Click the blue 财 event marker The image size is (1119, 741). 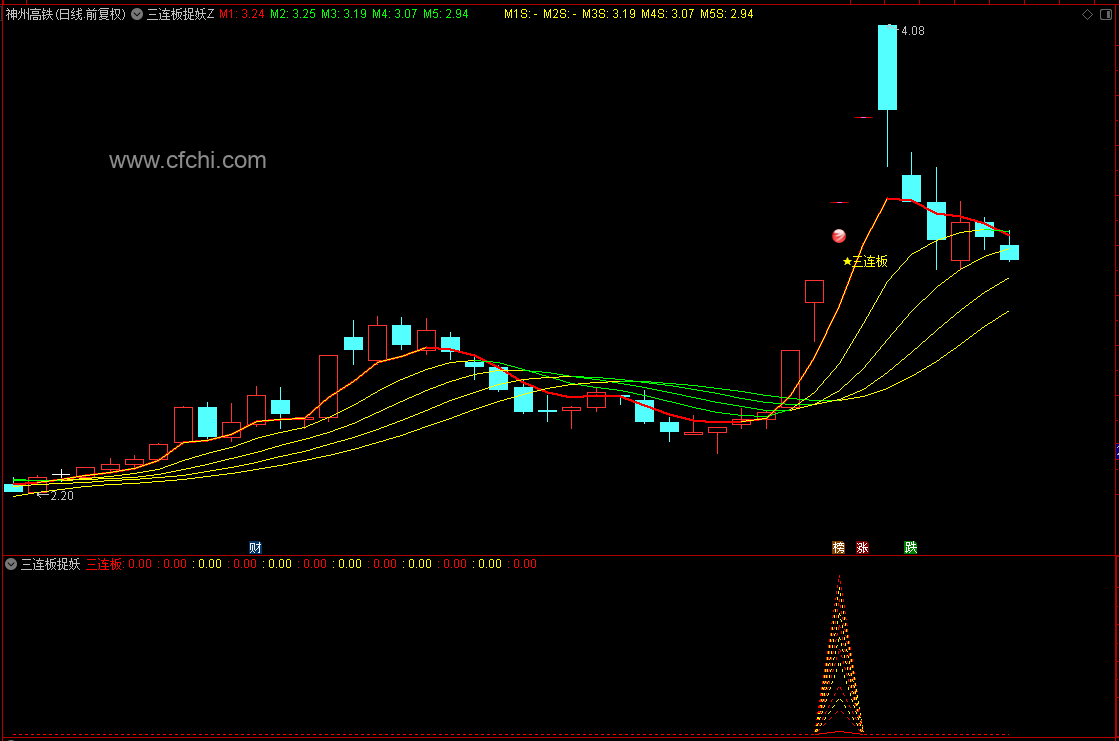pos(255,548)
